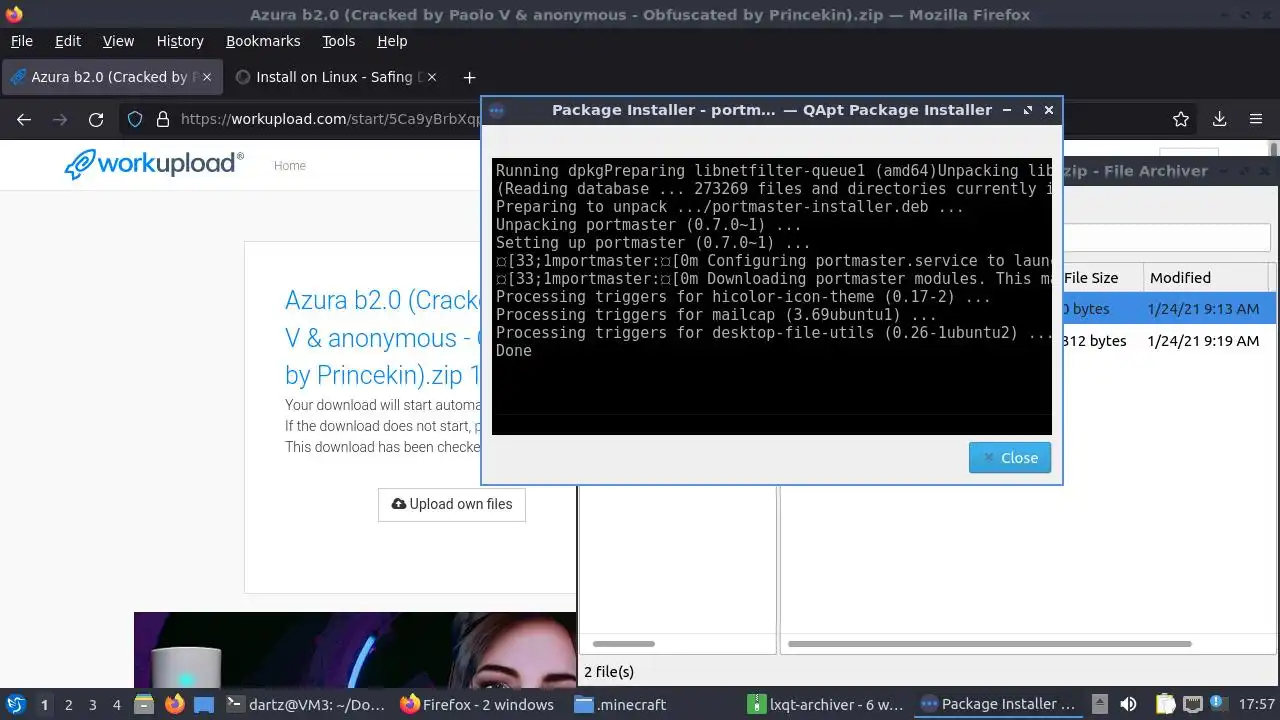Open the Tools menu in Firefox
The image size is (1280, 720).
tap(338, 41)
